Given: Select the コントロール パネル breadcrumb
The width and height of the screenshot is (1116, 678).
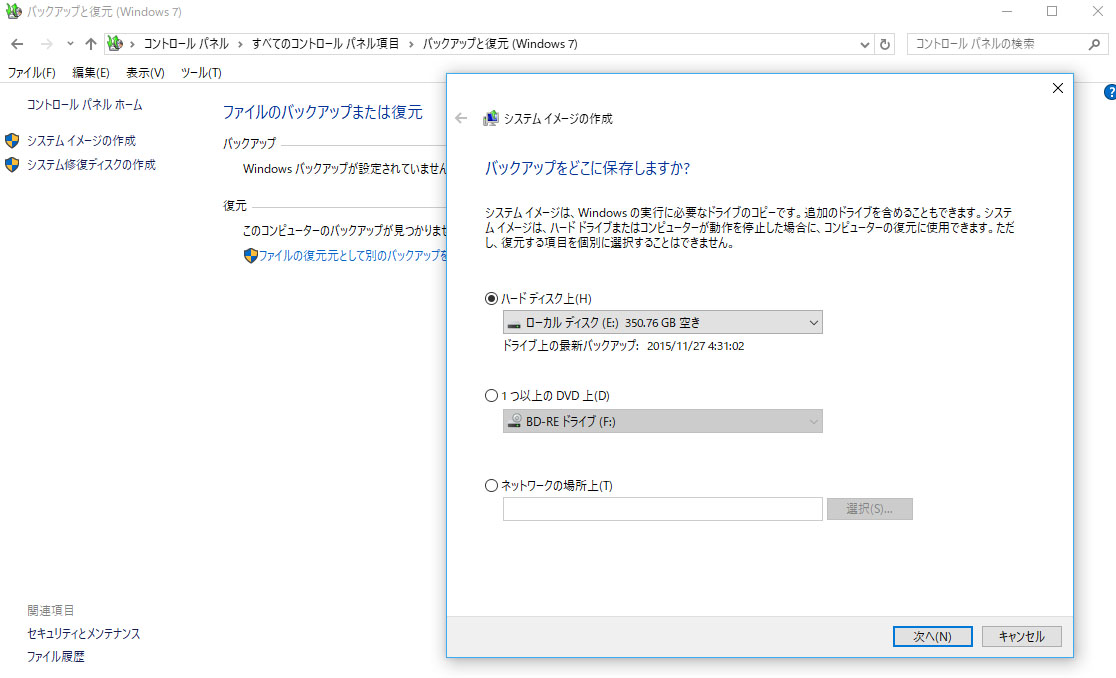Looking at the screenshot, I should [186, 44].
